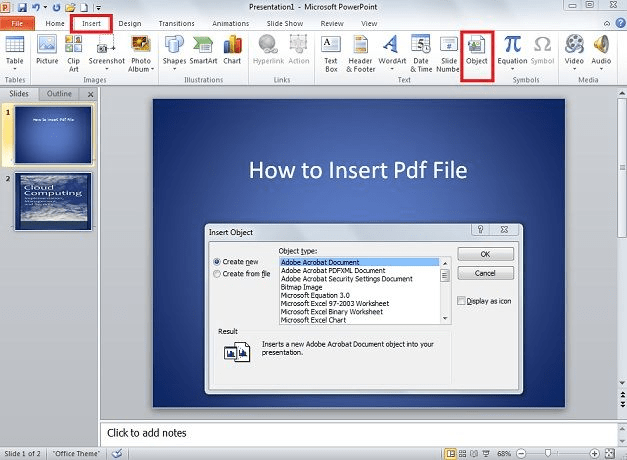The height and width of the screenshot is (460, 627).
Task: Save the presentation from quick access toolbar
Action: tap(22, 7)
